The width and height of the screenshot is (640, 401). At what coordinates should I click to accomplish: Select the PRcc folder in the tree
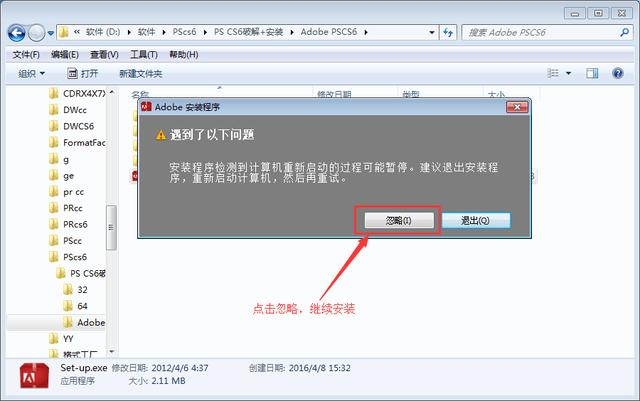pyautogui.click(x=66, y=208)
